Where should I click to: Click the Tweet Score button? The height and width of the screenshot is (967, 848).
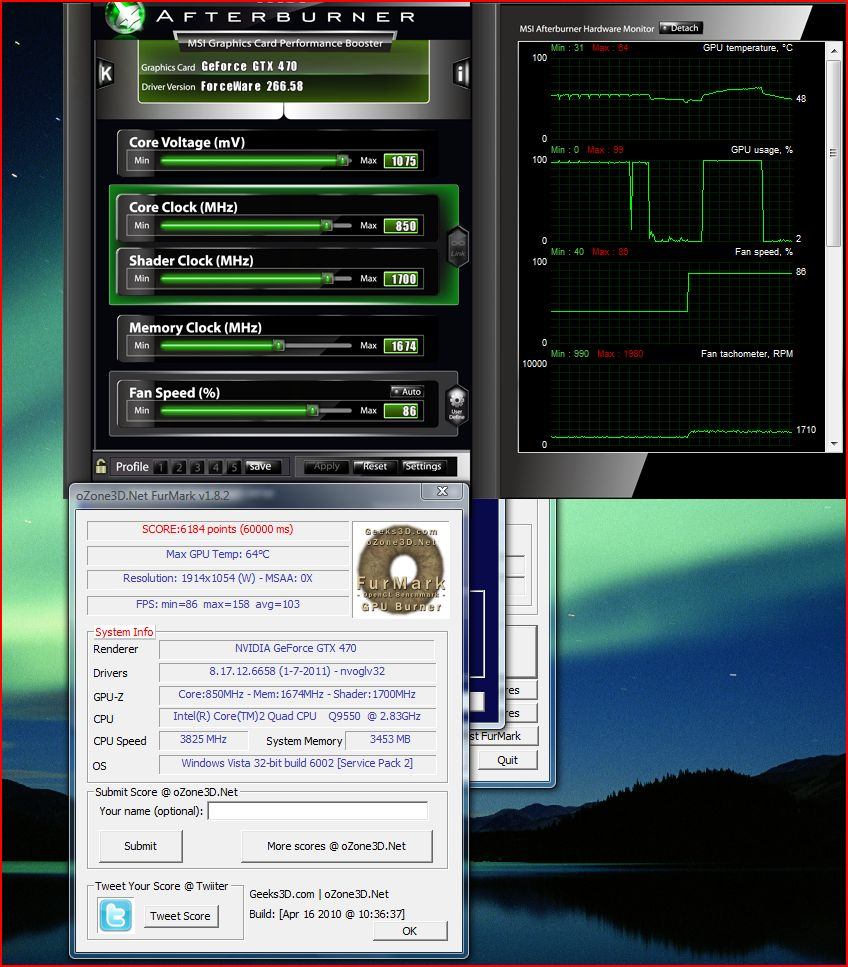pyautogui.click(x=180, y=916)
